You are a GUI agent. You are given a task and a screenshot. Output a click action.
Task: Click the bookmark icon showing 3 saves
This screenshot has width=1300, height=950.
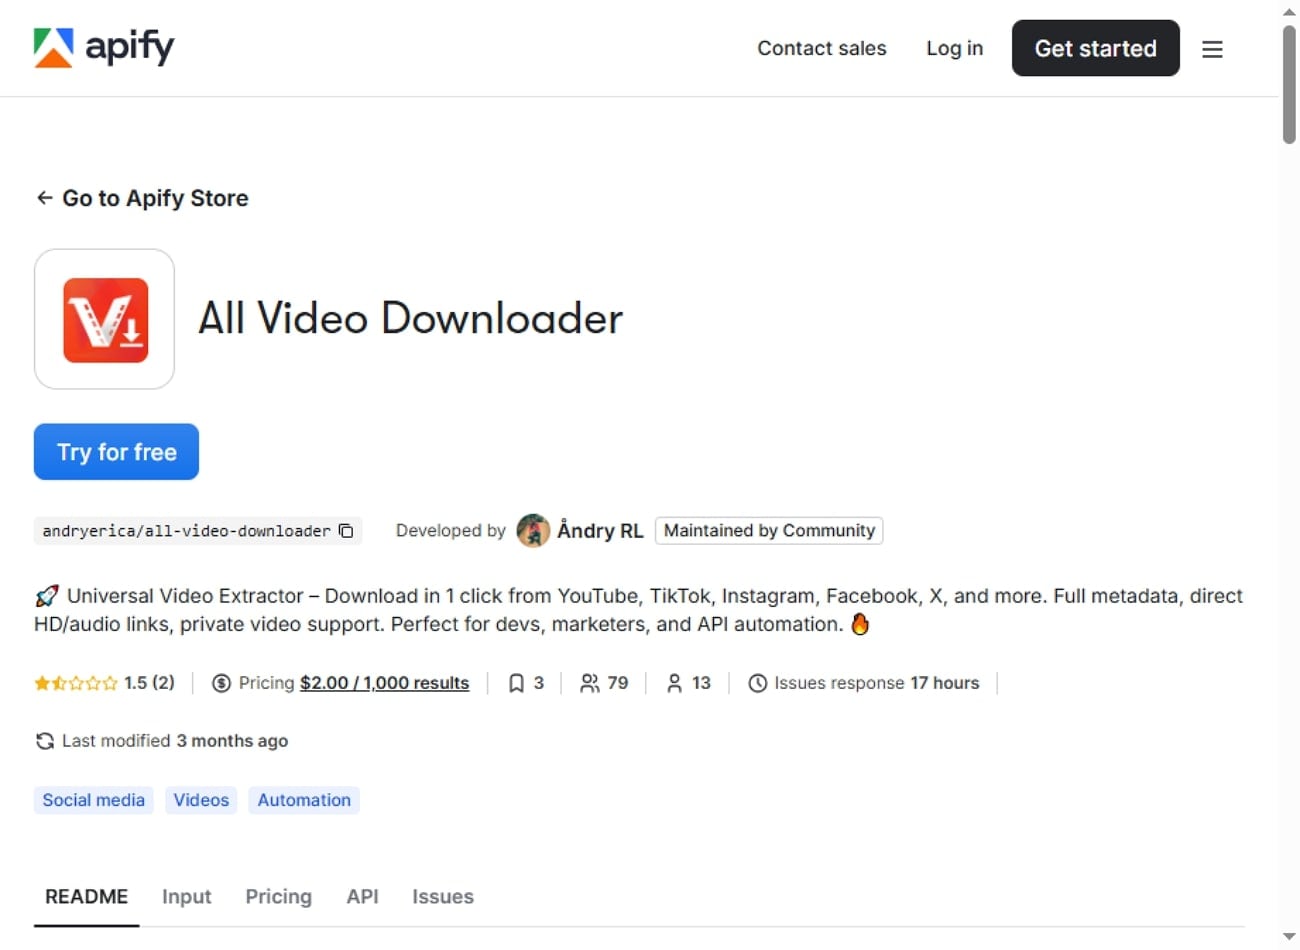516,683
